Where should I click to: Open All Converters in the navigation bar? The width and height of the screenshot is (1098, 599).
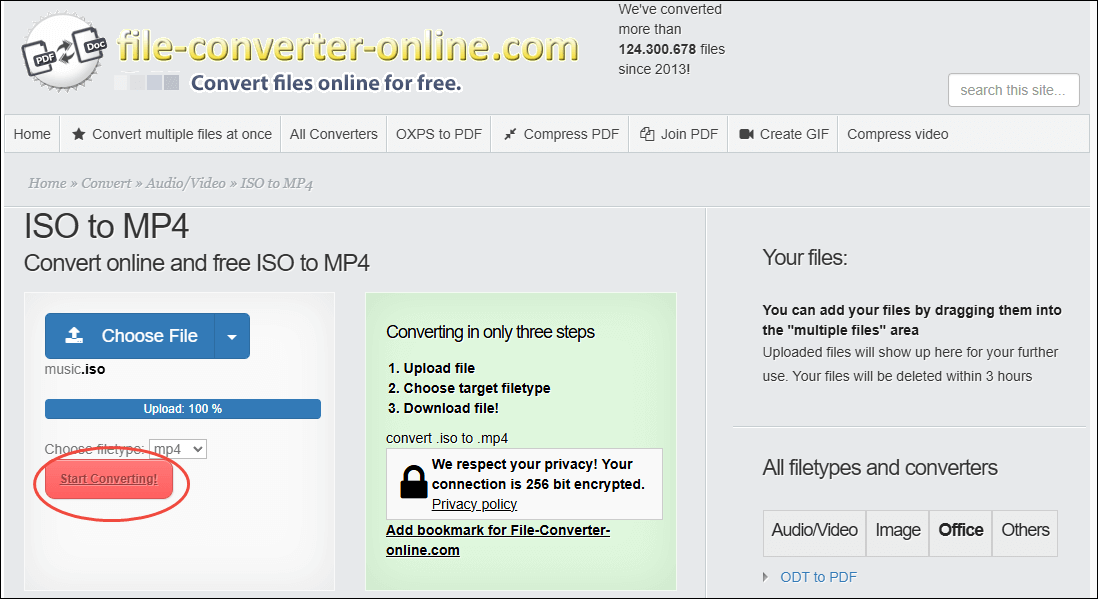(x=333, y=134)
